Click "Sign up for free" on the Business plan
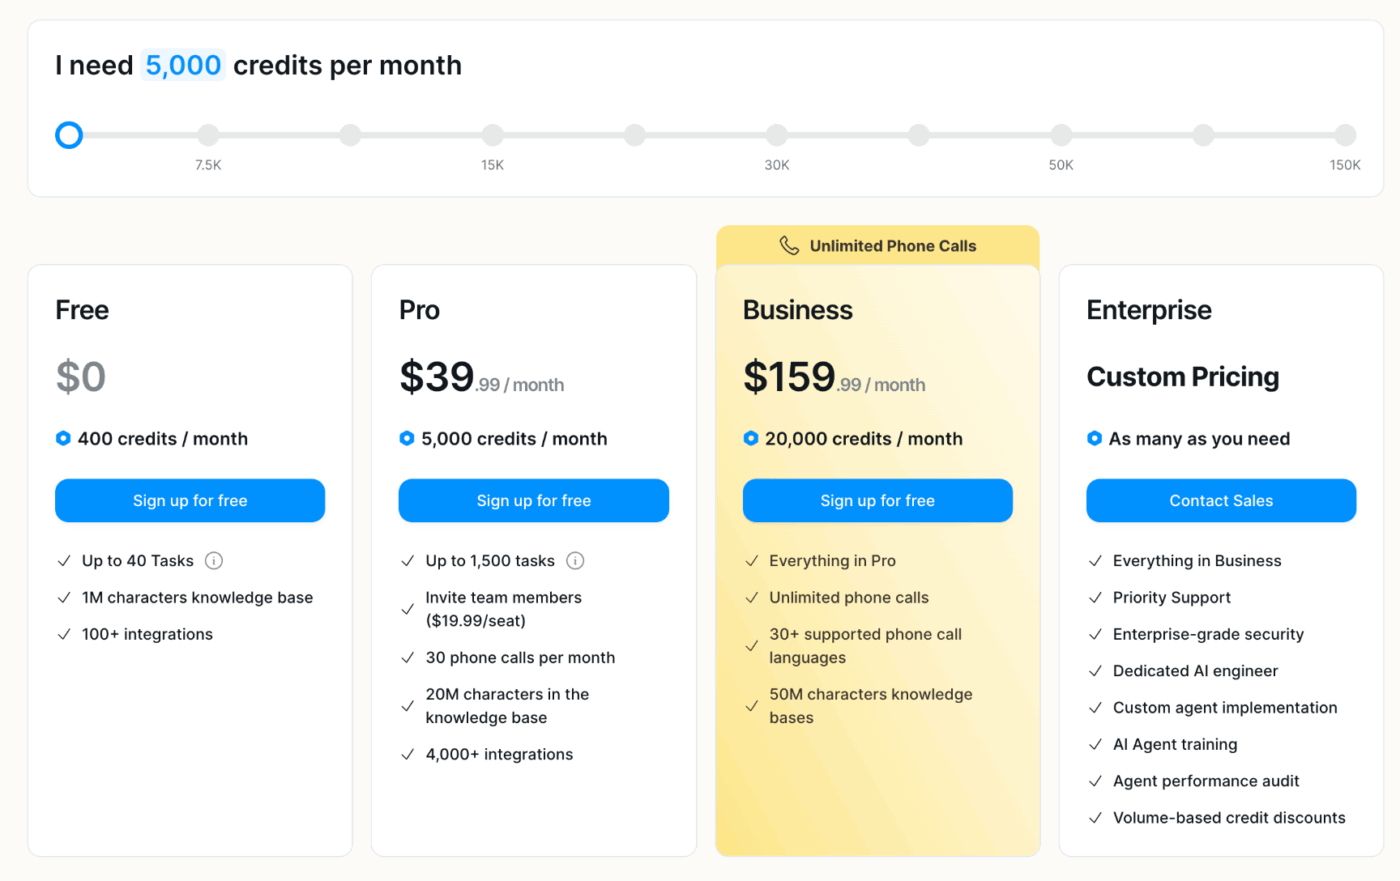This screenshot has width=1400, height=881. coord(877,500)
